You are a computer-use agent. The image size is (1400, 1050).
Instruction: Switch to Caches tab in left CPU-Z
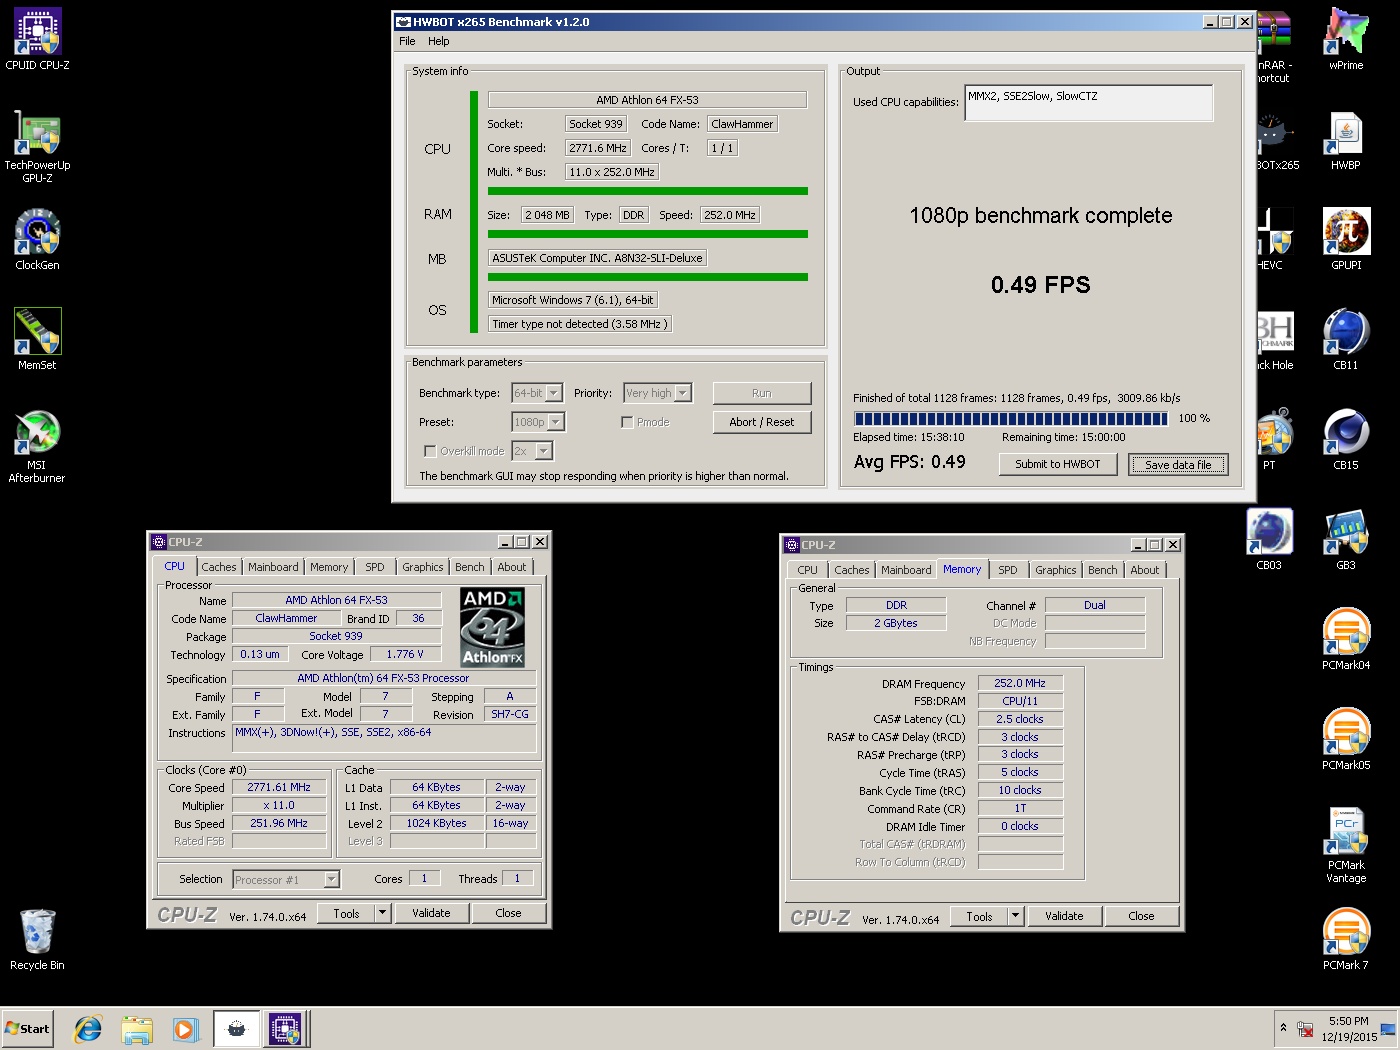[219, 567]
